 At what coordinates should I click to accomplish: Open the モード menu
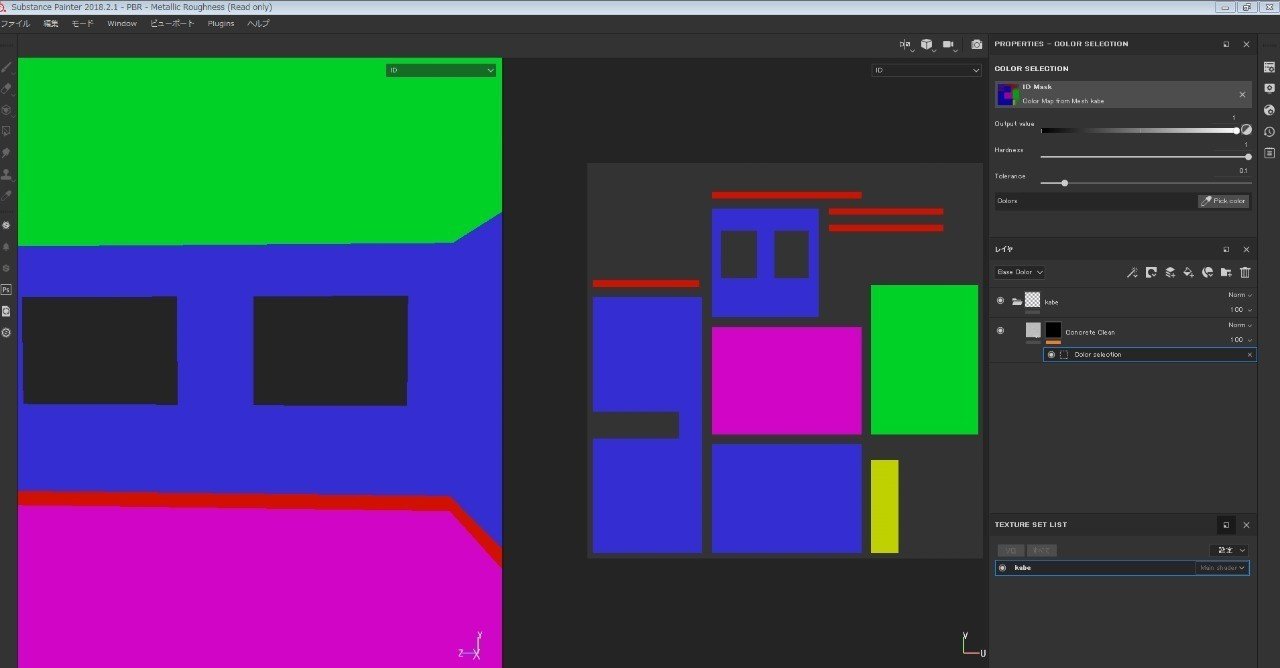tap(82, 23)
